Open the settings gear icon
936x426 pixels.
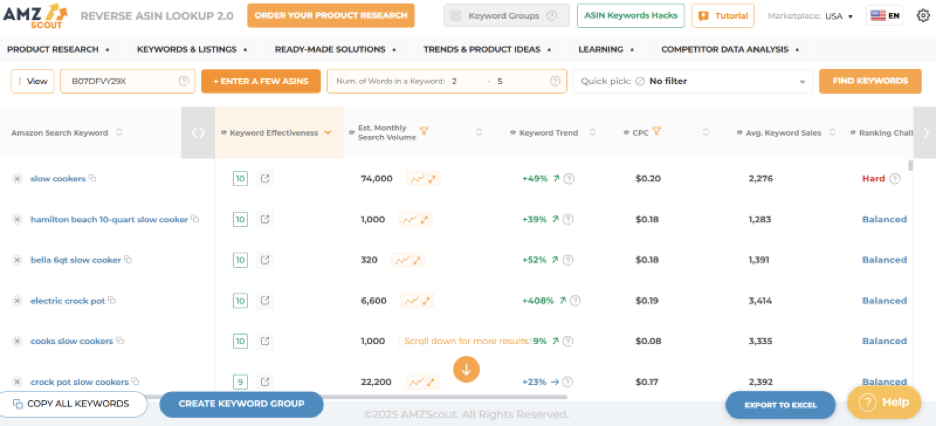[922, 16]
